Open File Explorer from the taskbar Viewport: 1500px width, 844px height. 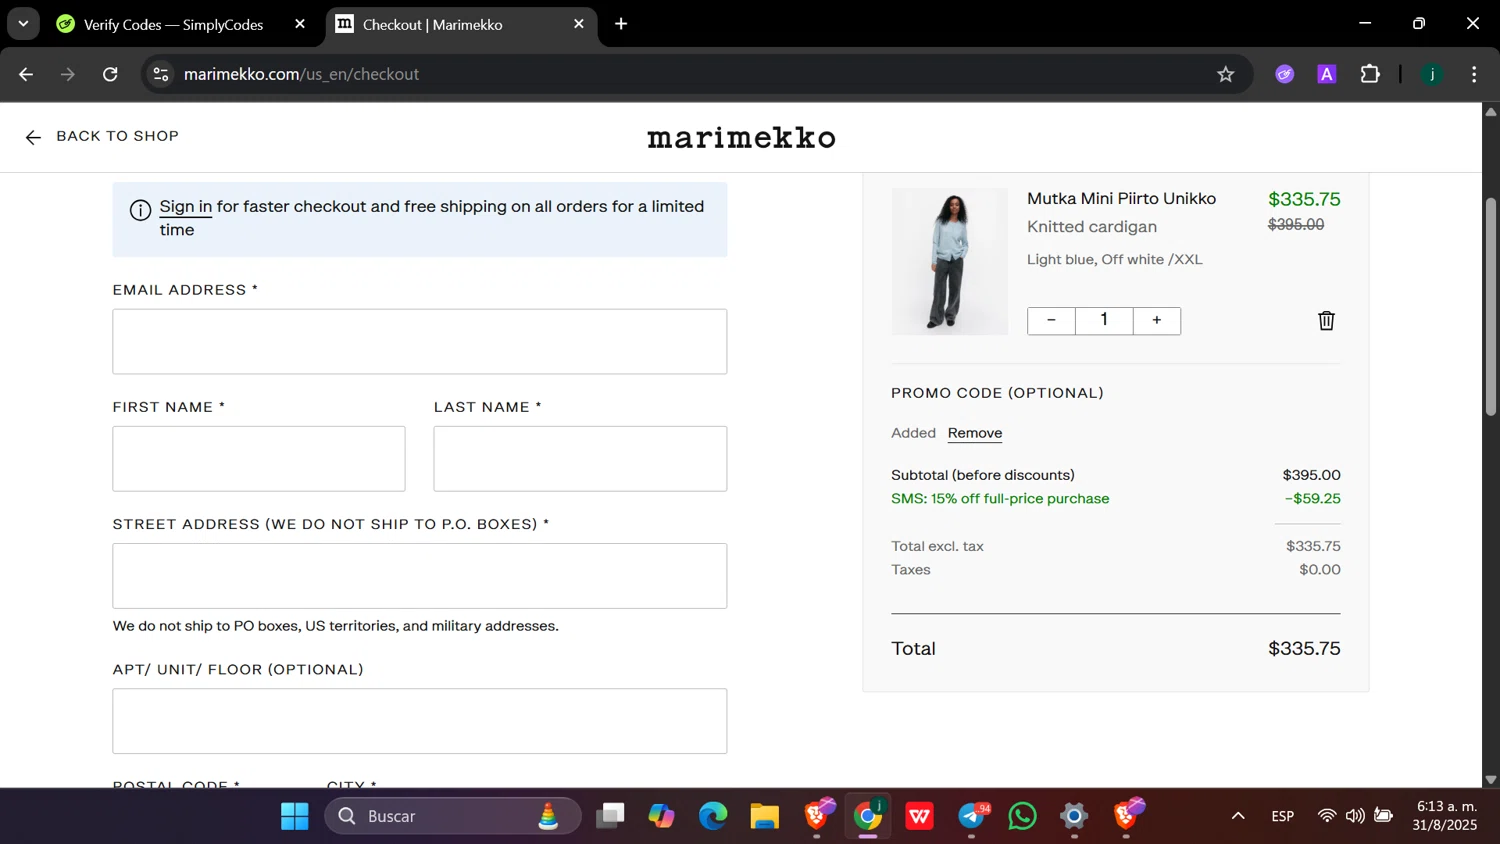pyautogui.click(x=765, y=816)
